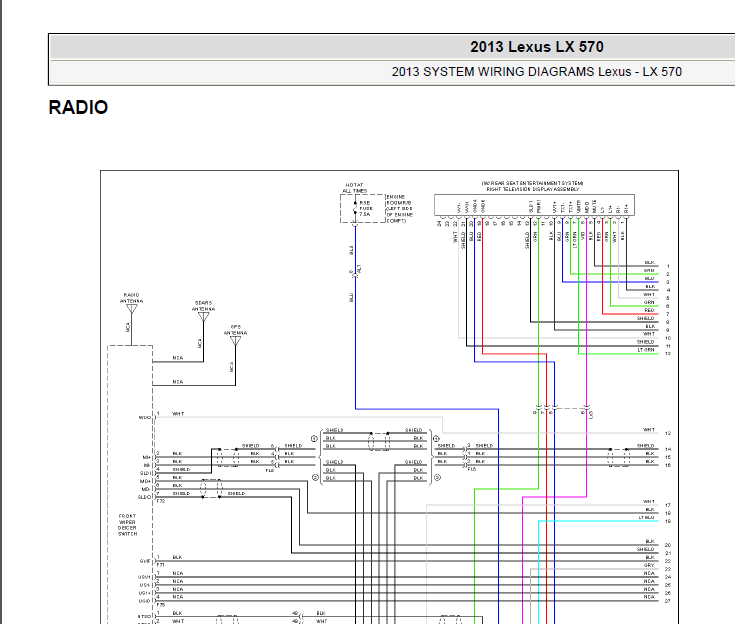Click the "SHIELD" wire label at terminal 21

645,549
